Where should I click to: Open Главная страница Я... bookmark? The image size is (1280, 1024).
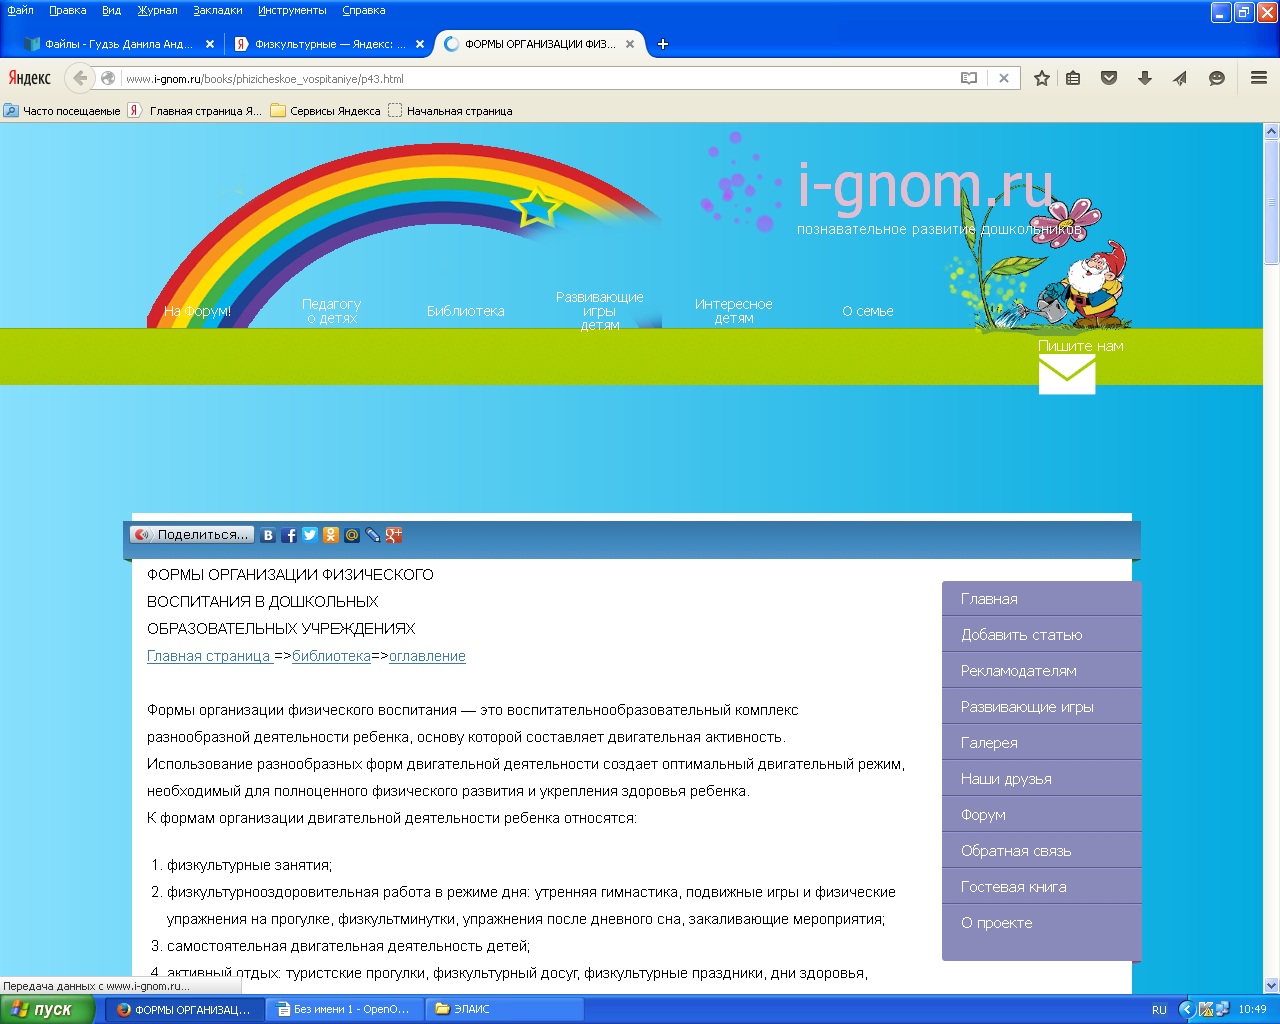[195, 111]
